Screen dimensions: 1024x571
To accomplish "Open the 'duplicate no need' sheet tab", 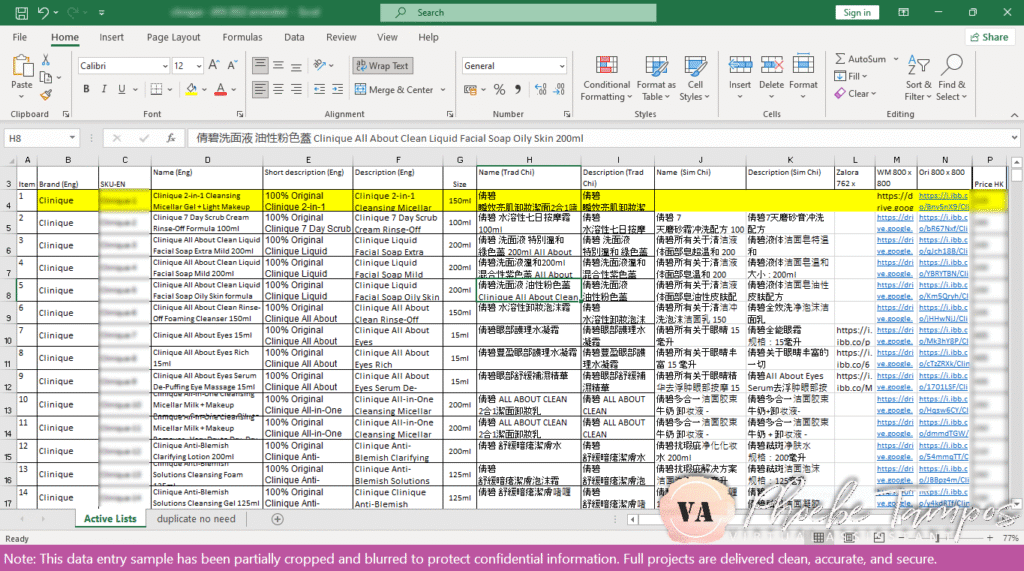I will point(196,519).
